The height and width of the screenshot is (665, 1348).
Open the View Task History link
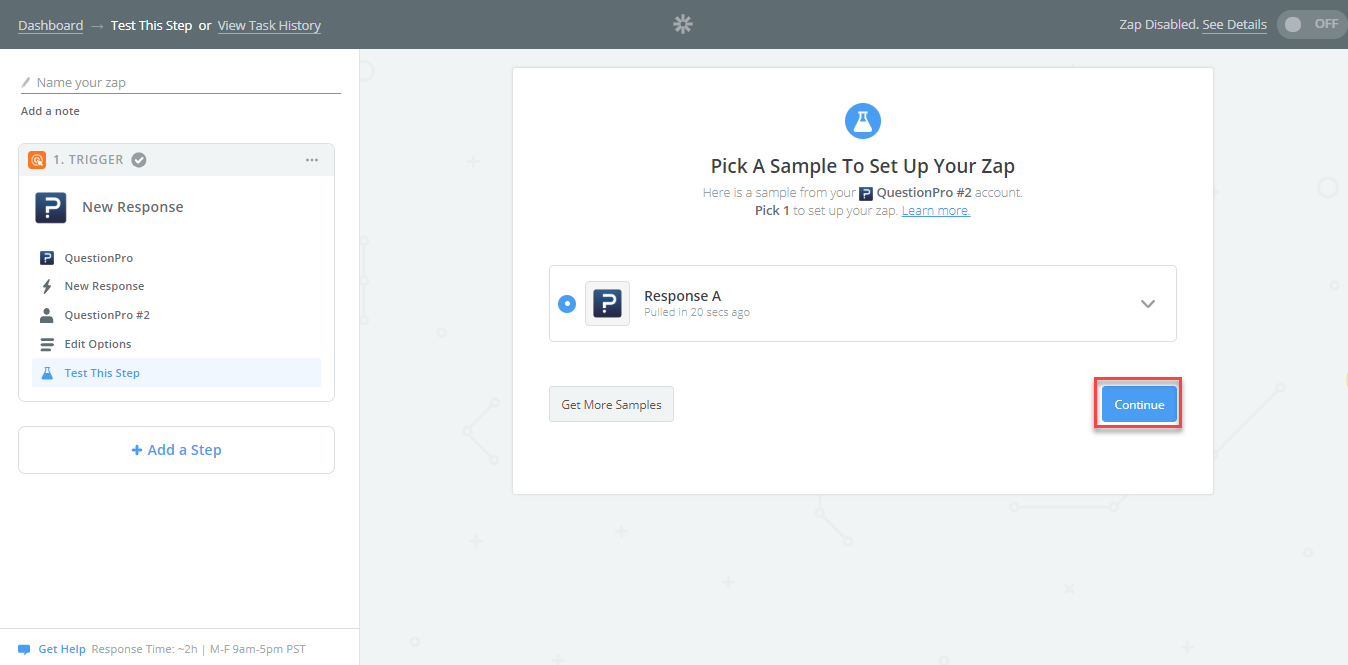(x=269, y=25)
